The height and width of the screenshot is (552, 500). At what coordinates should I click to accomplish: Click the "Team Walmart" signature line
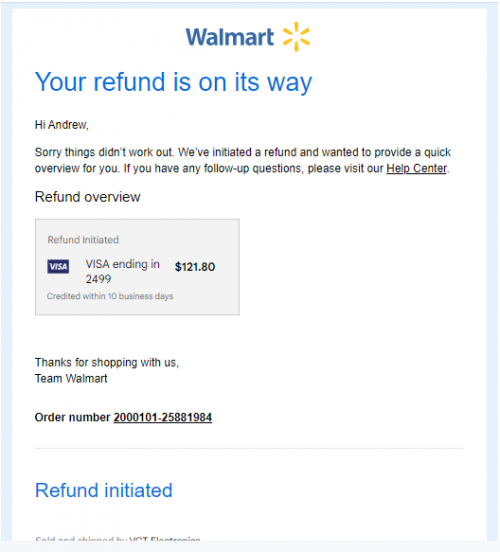[71, 378]
